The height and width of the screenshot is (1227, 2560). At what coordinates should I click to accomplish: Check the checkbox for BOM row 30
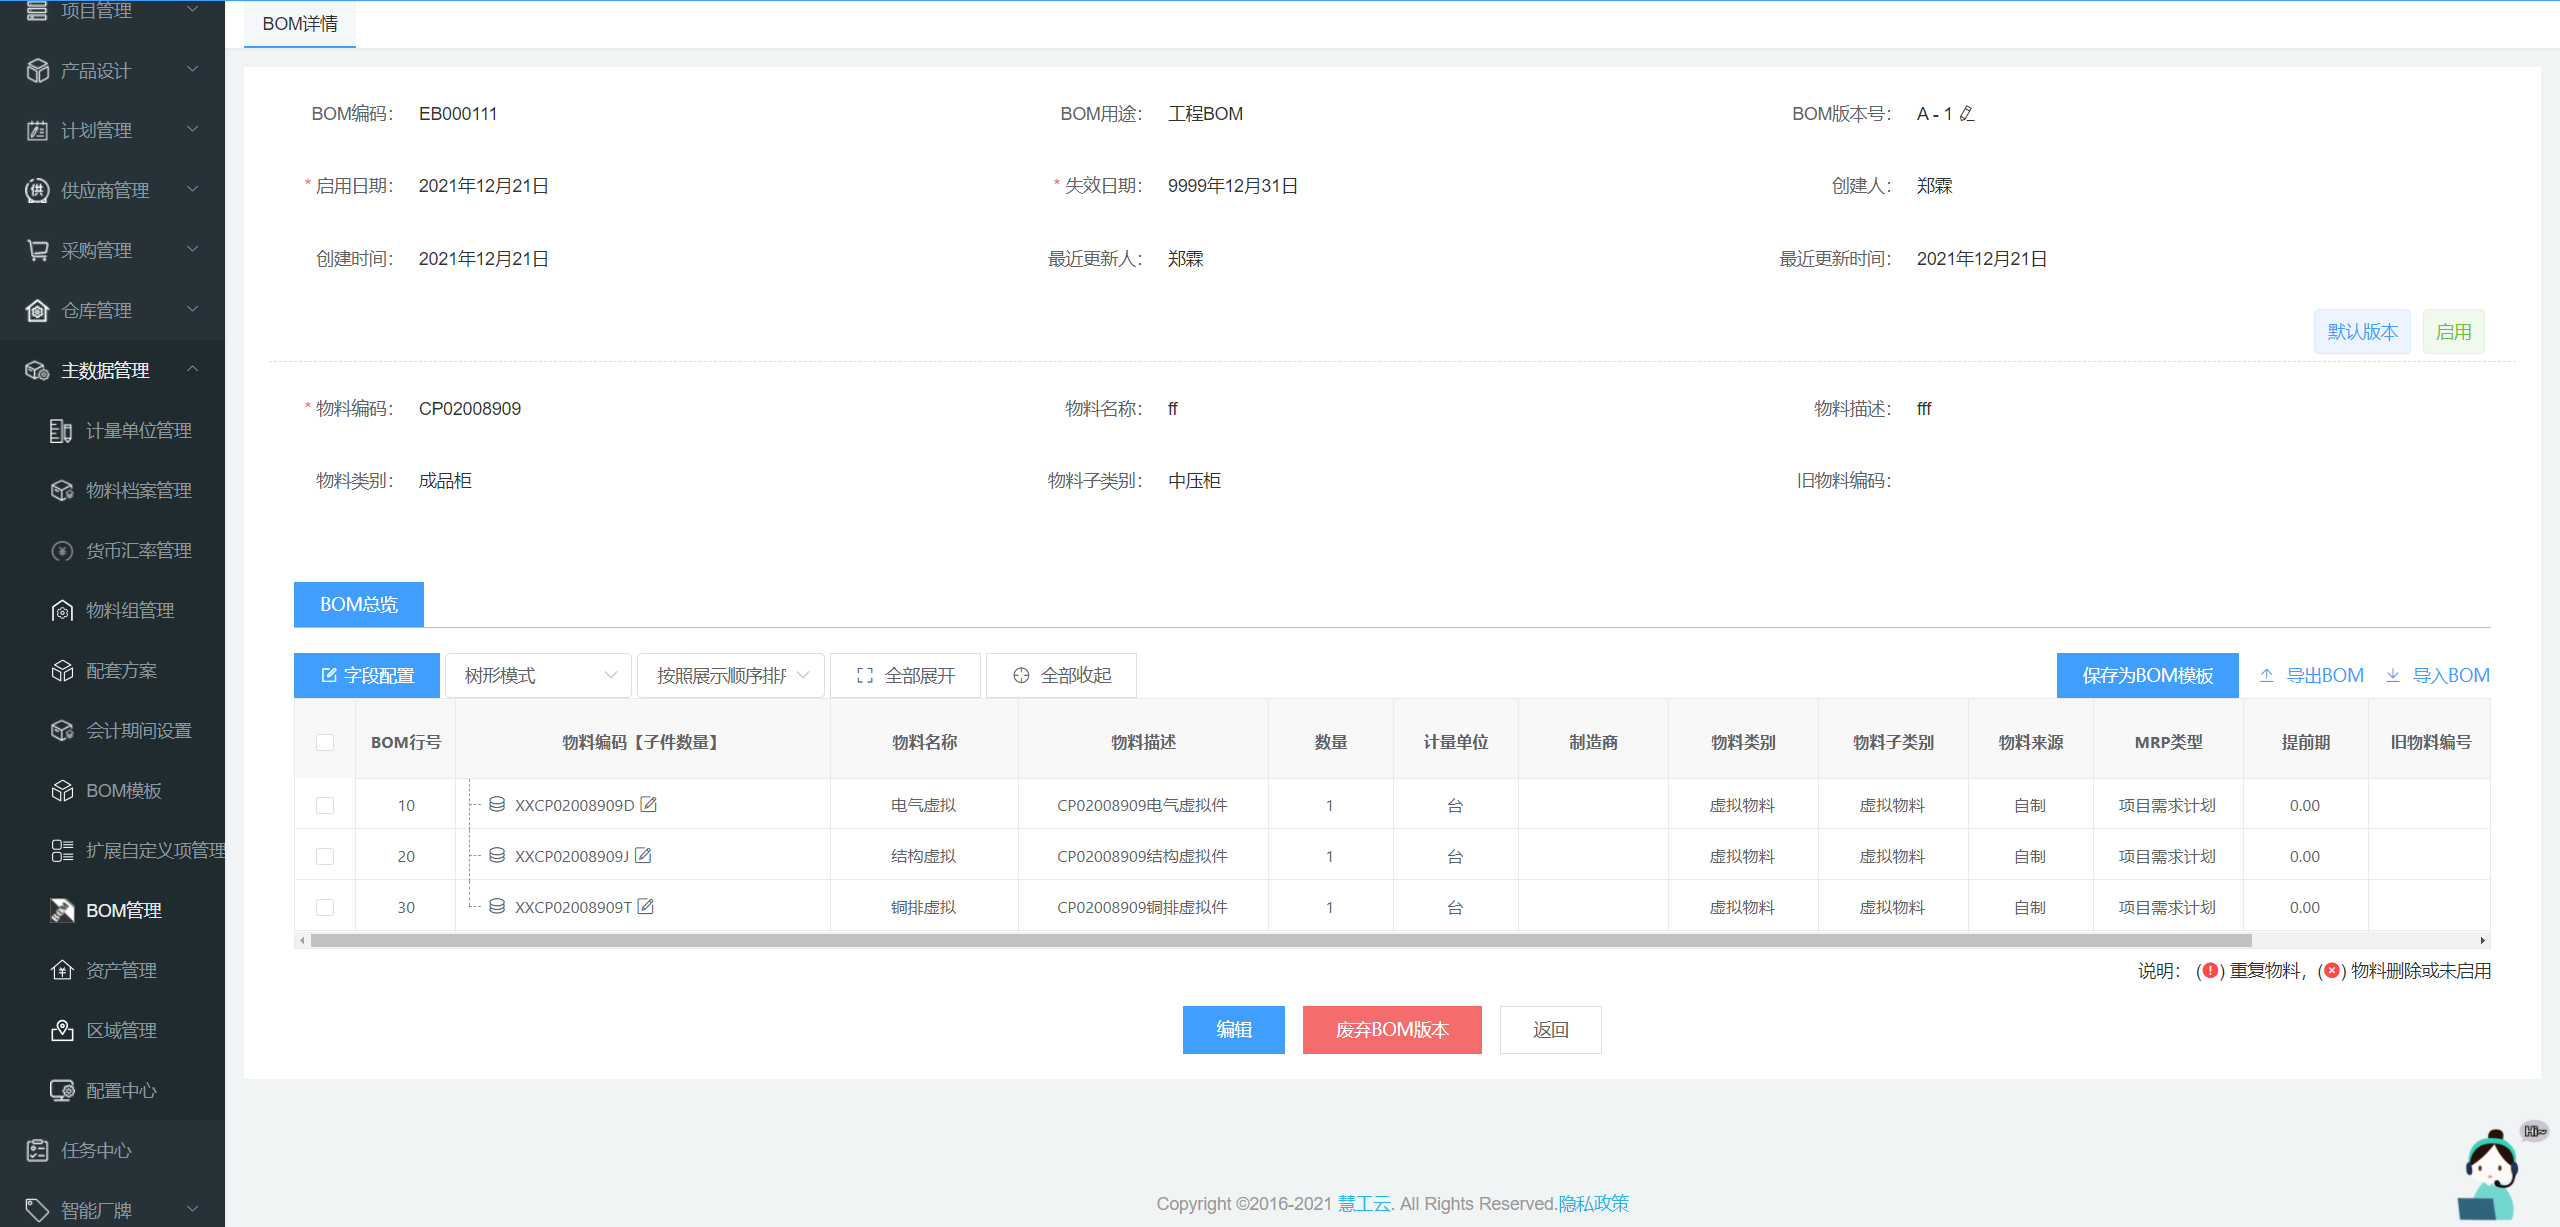325,908
